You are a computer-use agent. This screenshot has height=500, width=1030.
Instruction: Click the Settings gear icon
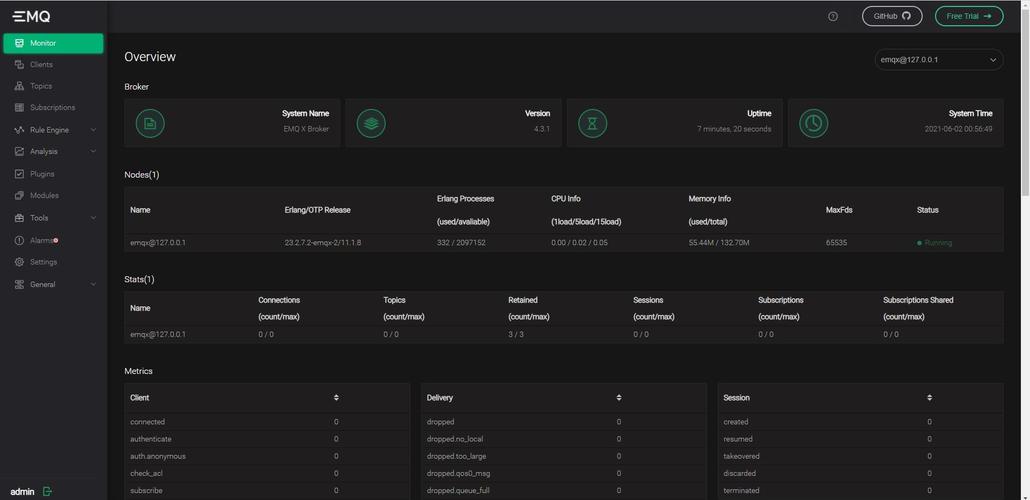pos(19,262)
